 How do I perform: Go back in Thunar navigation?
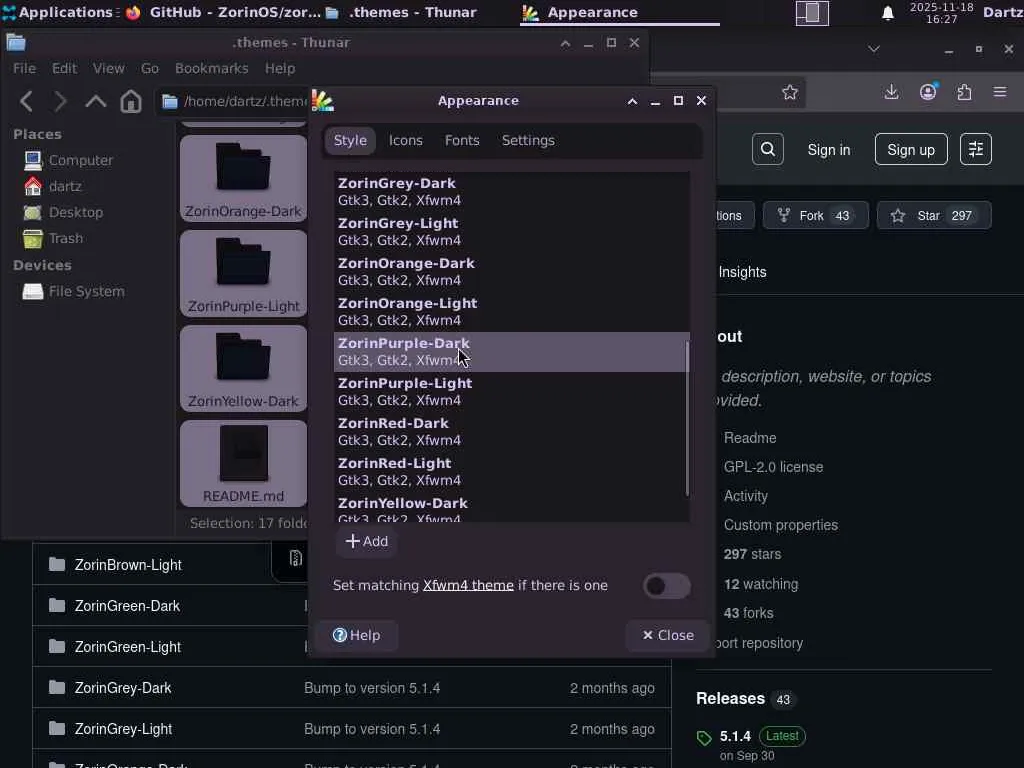point(26,101)
